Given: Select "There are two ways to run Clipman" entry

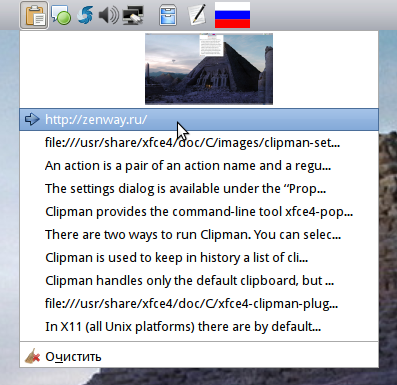Looking at the screenshot, I should (x=199, y=235).
